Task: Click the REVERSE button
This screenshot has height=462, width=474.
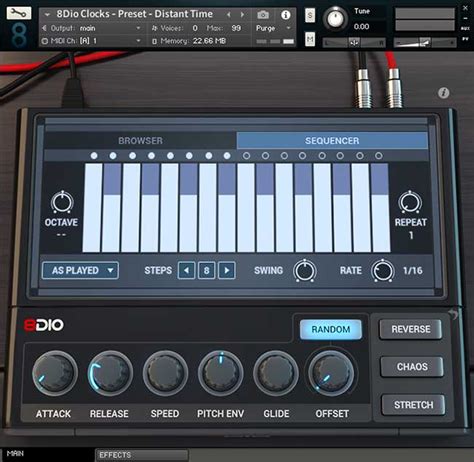Action: click(x=411, y=329)
